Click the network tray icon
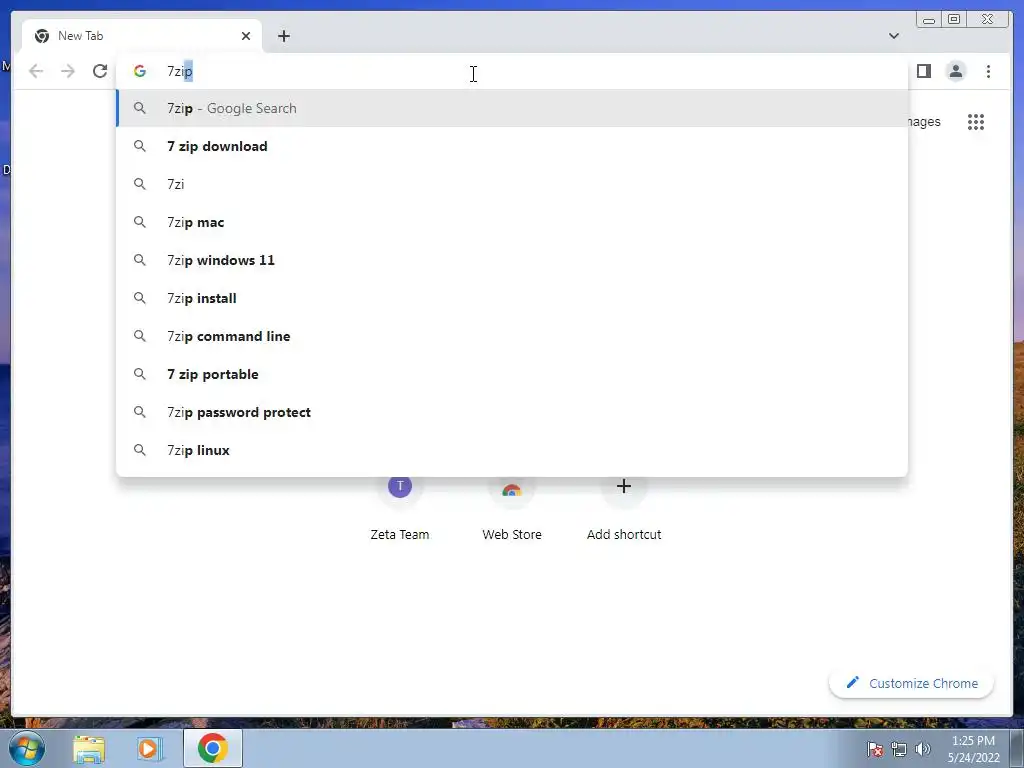 point(899,749)
